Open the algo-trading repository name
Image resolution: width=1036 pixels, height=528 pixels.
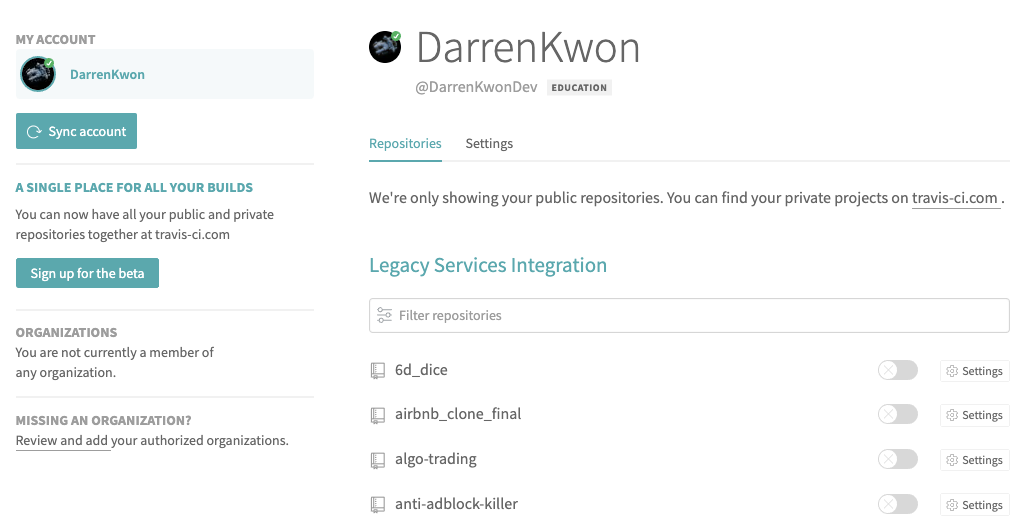(435, 459)
